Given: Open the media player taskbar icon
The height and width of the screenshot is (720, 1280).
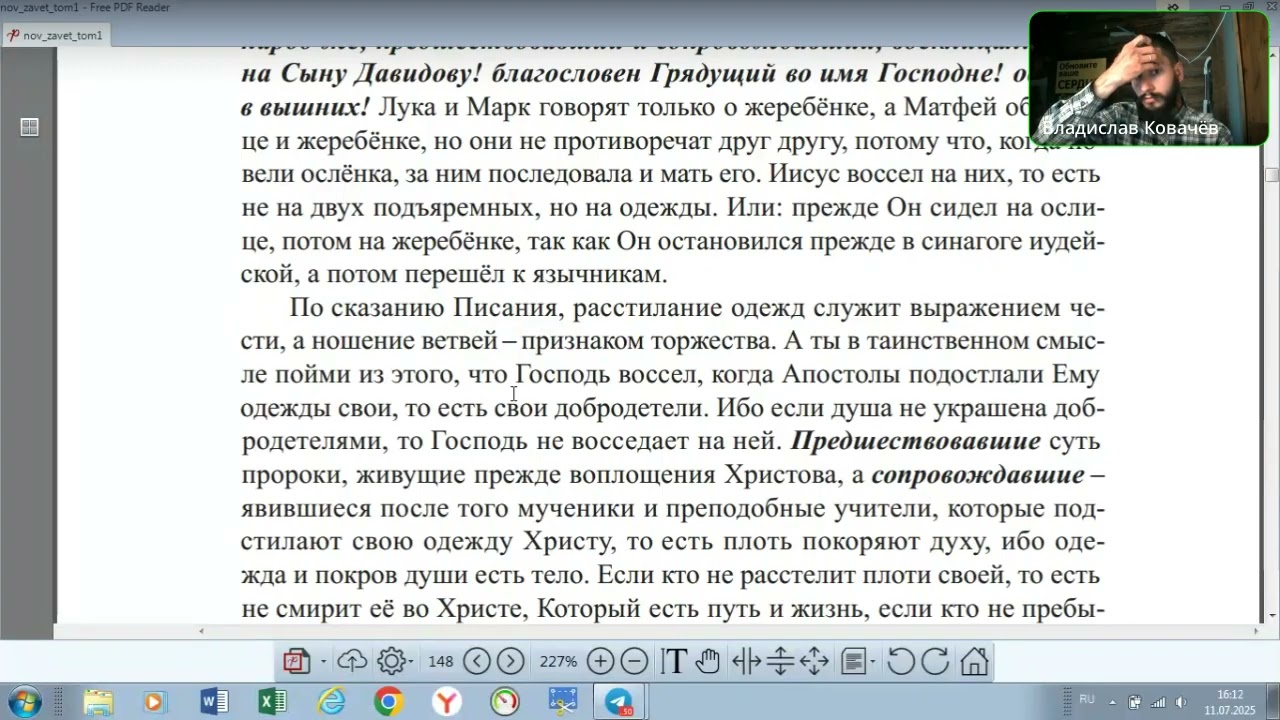Looking at the screenshot, I should (x=153, y=702).
